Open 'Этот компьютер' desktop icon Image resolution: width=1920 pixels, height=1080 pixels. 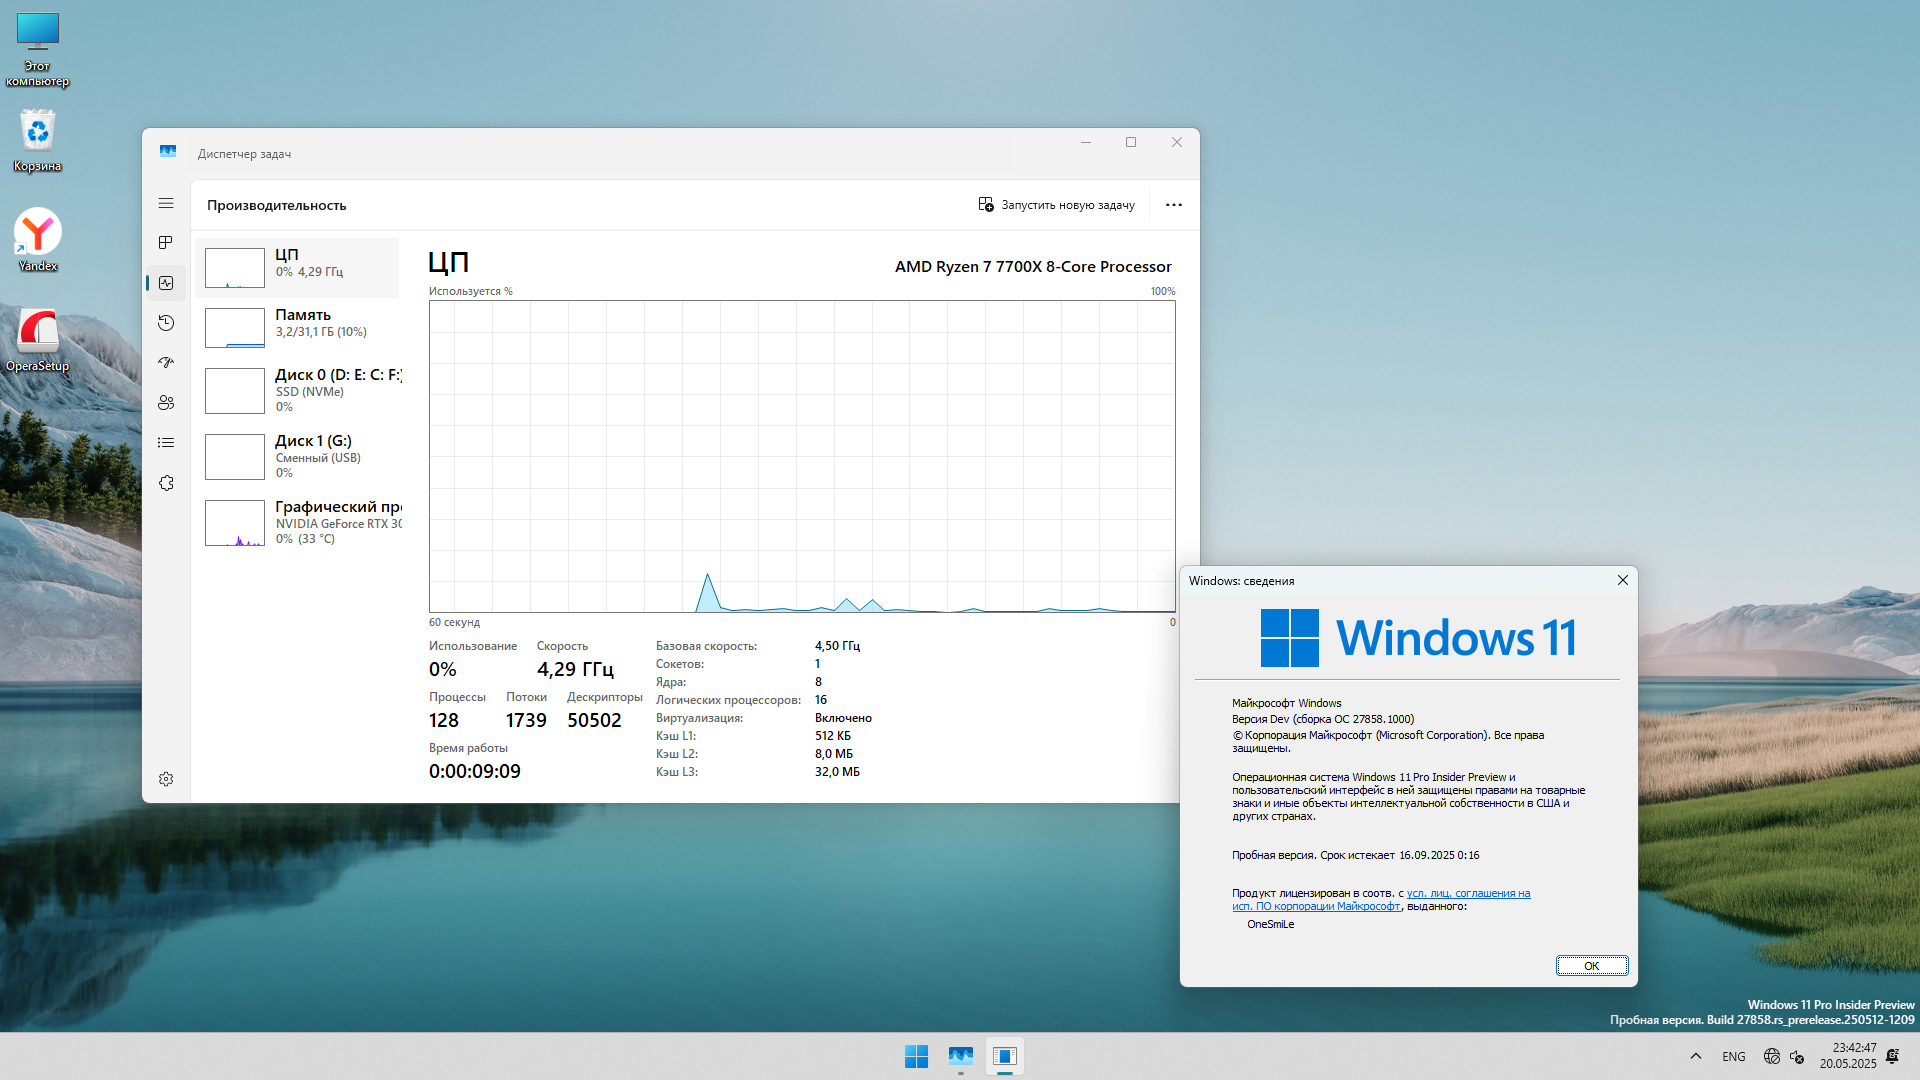[x=38, y=50]
